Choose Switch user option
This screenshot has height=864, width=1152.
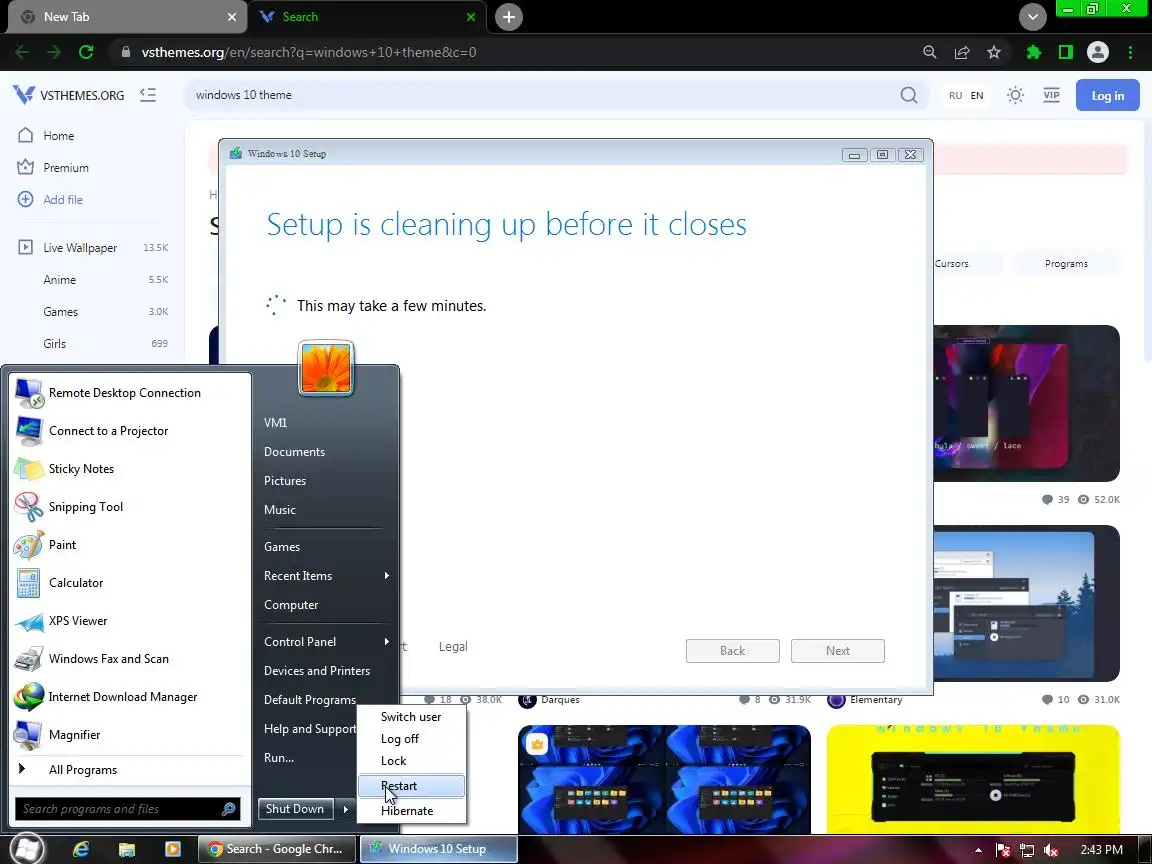coord(411,717)
